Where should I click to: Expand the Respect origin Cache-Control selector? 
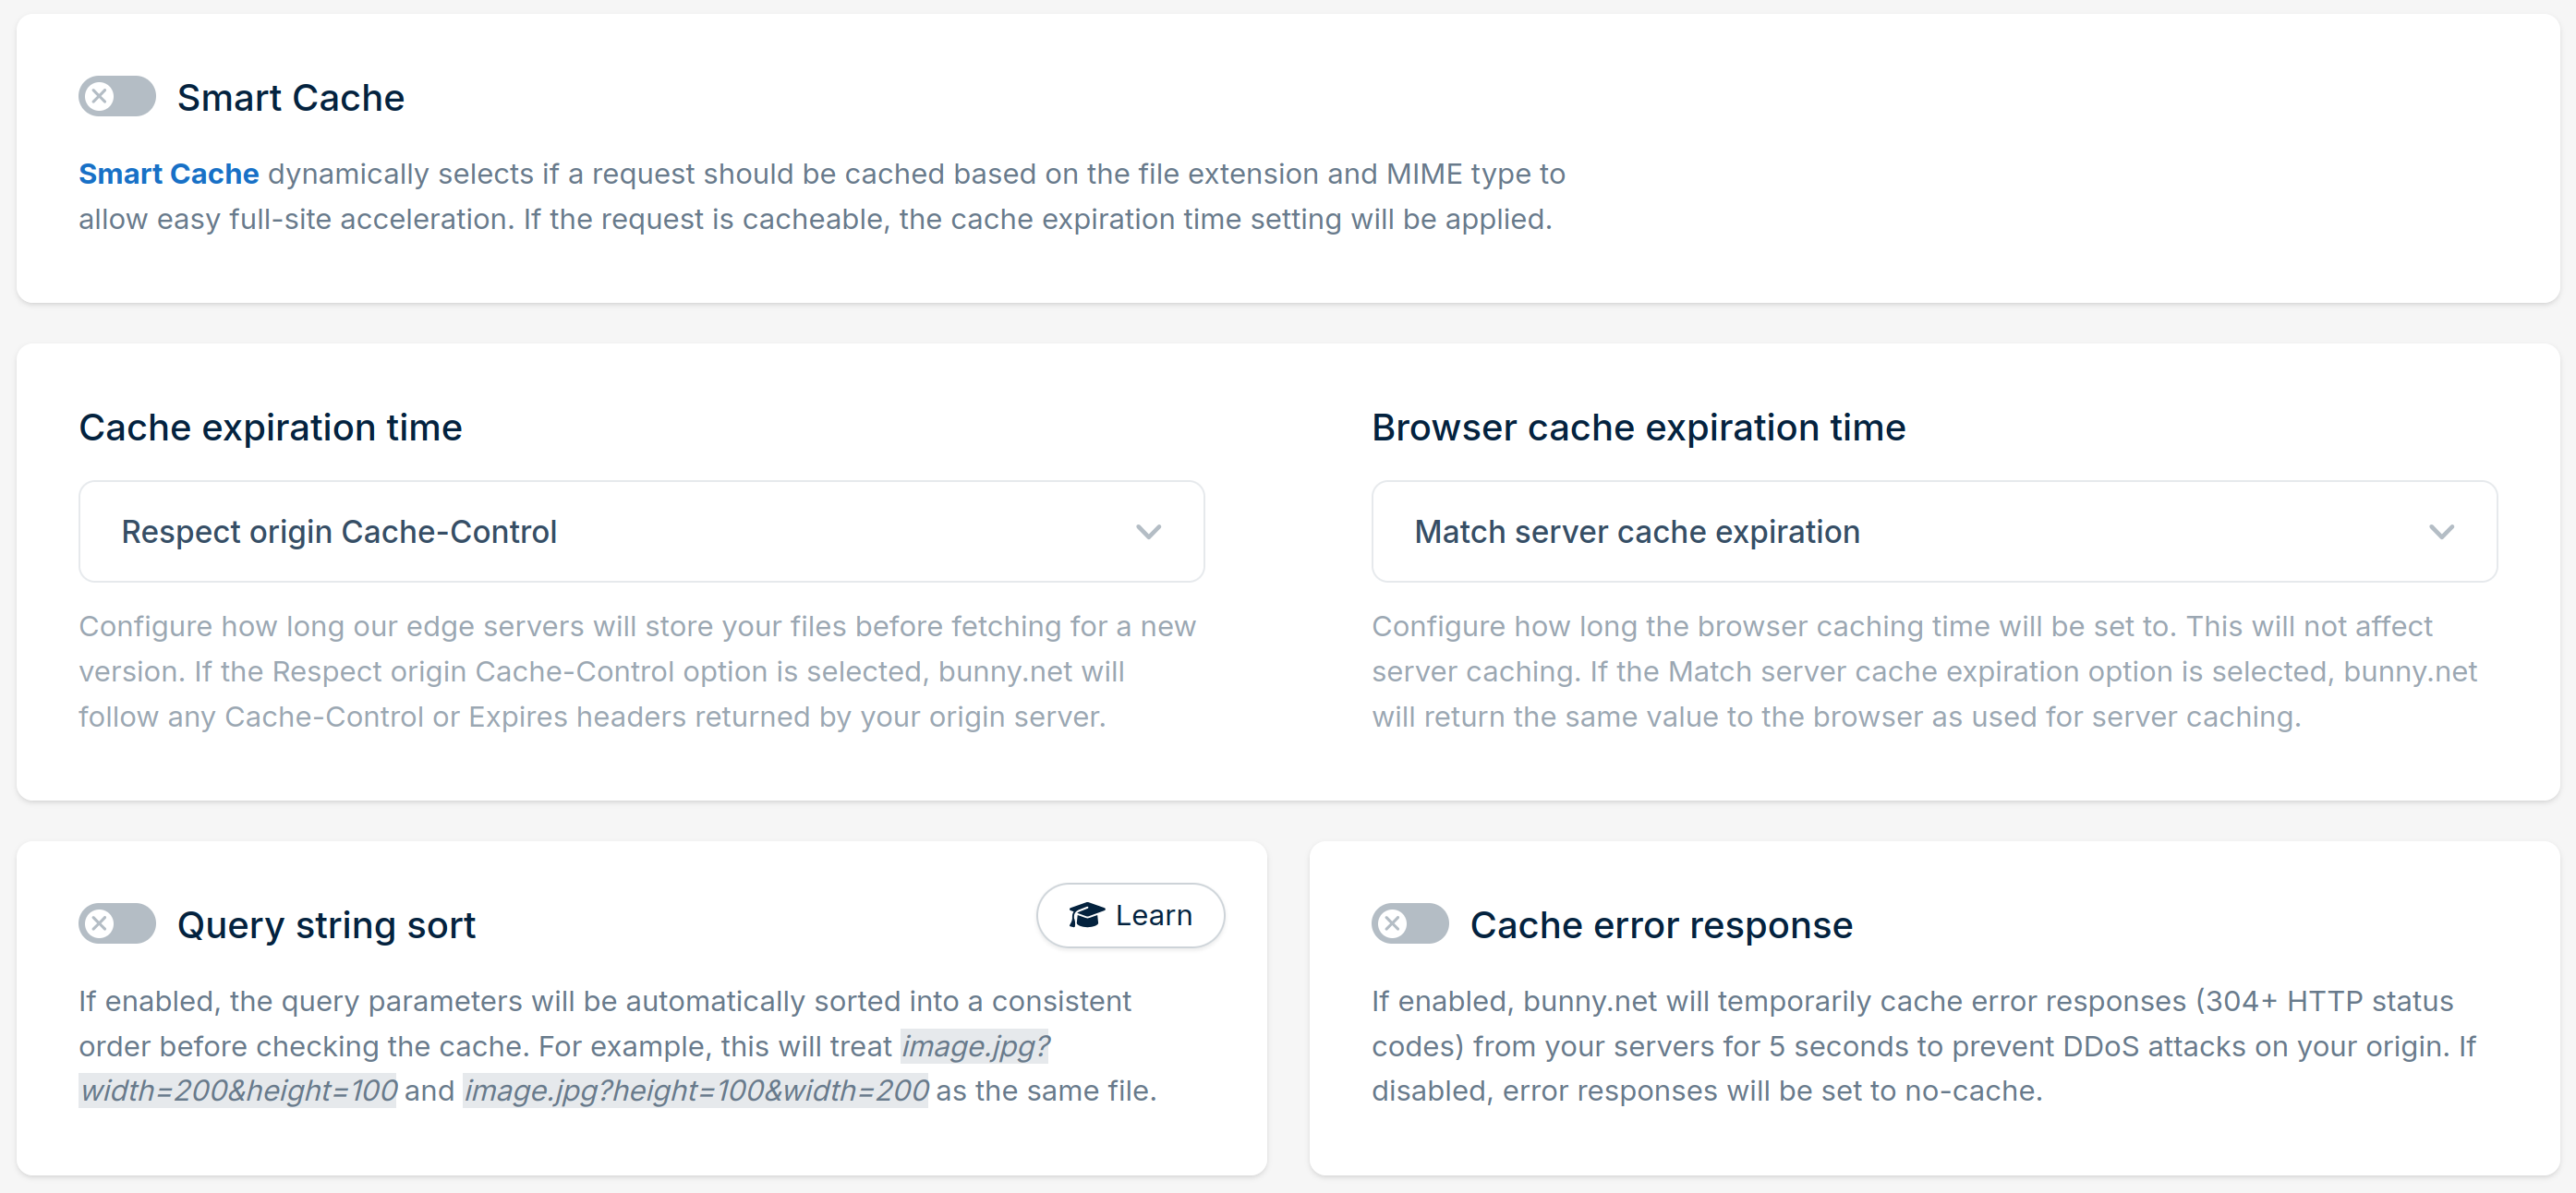click(x=641, y=531)
